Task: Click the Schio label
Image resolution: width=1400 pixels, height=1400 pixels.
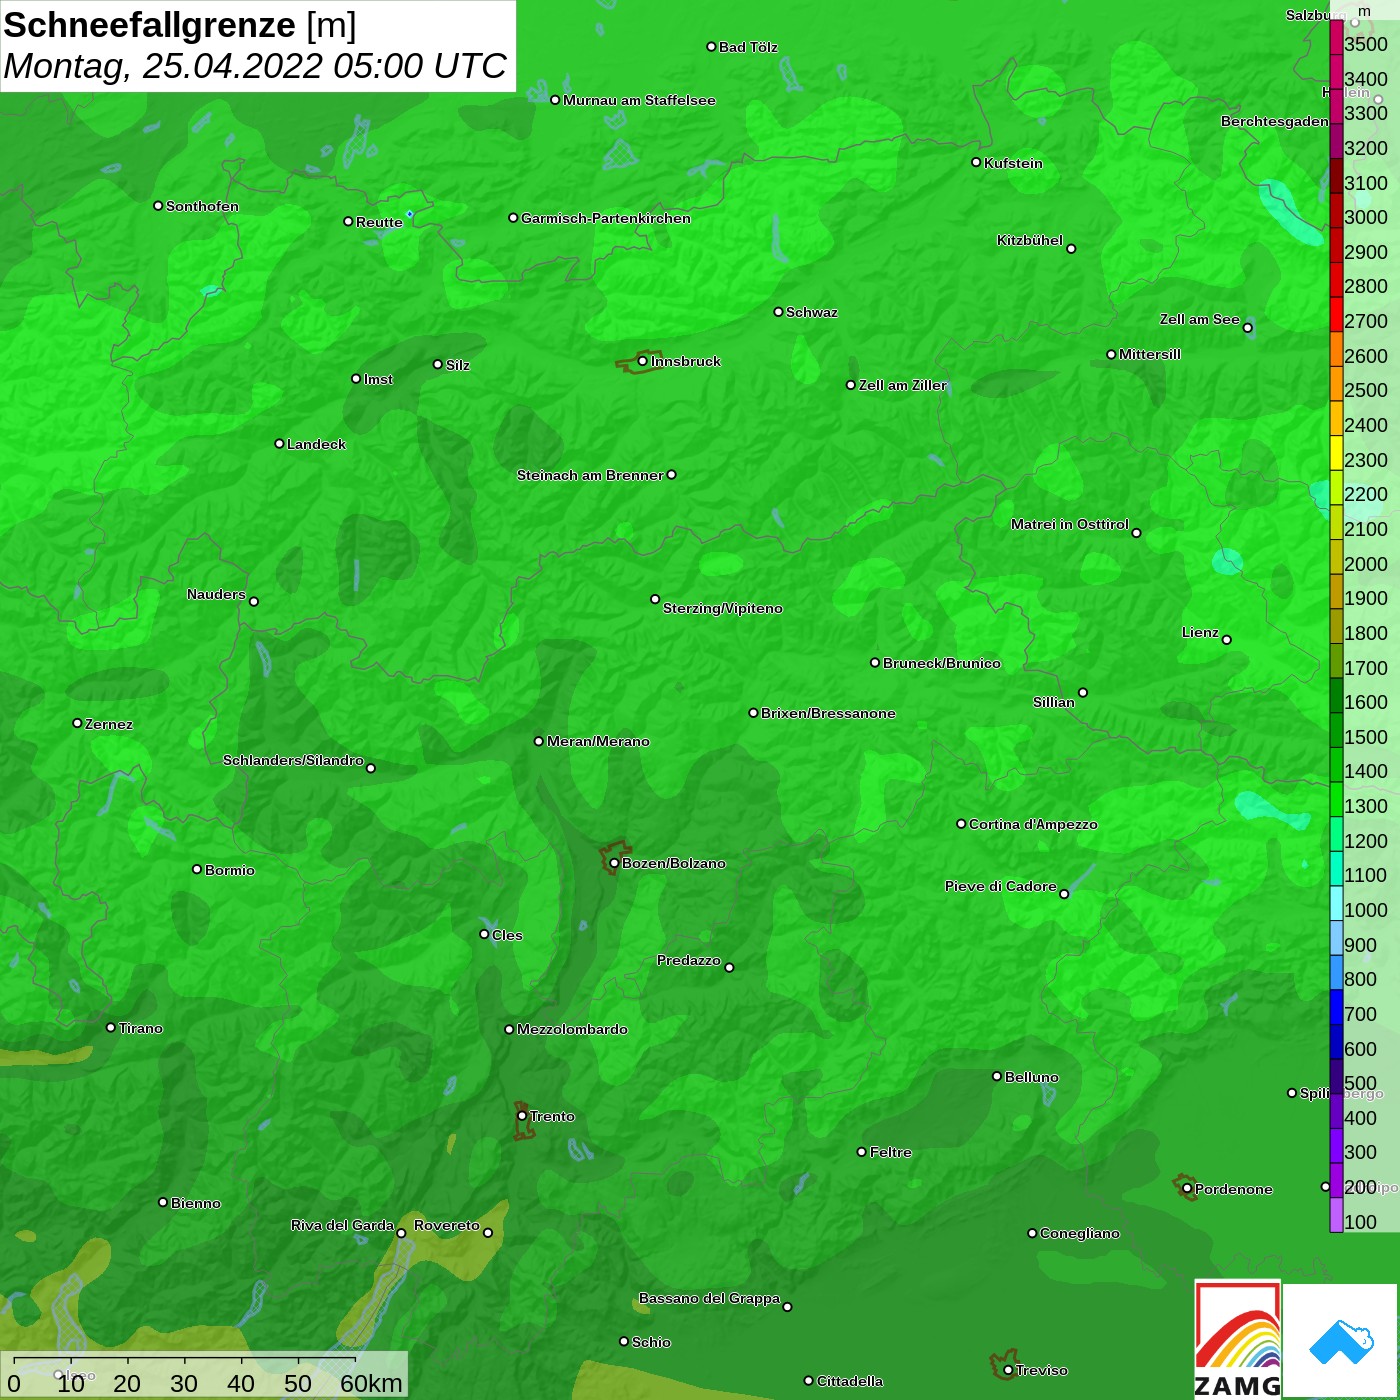Action: pyautogui.click(x=652, y=1342)
